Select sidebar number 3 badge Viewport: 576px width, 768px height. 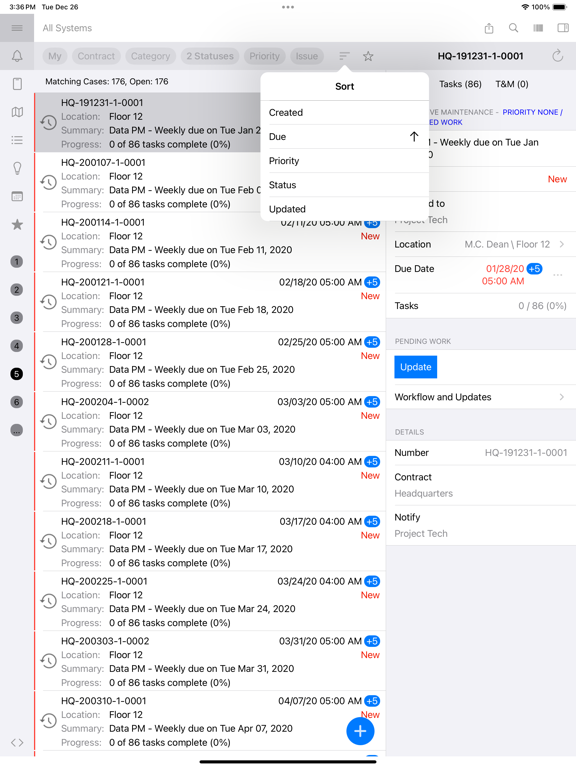point(17,317)
